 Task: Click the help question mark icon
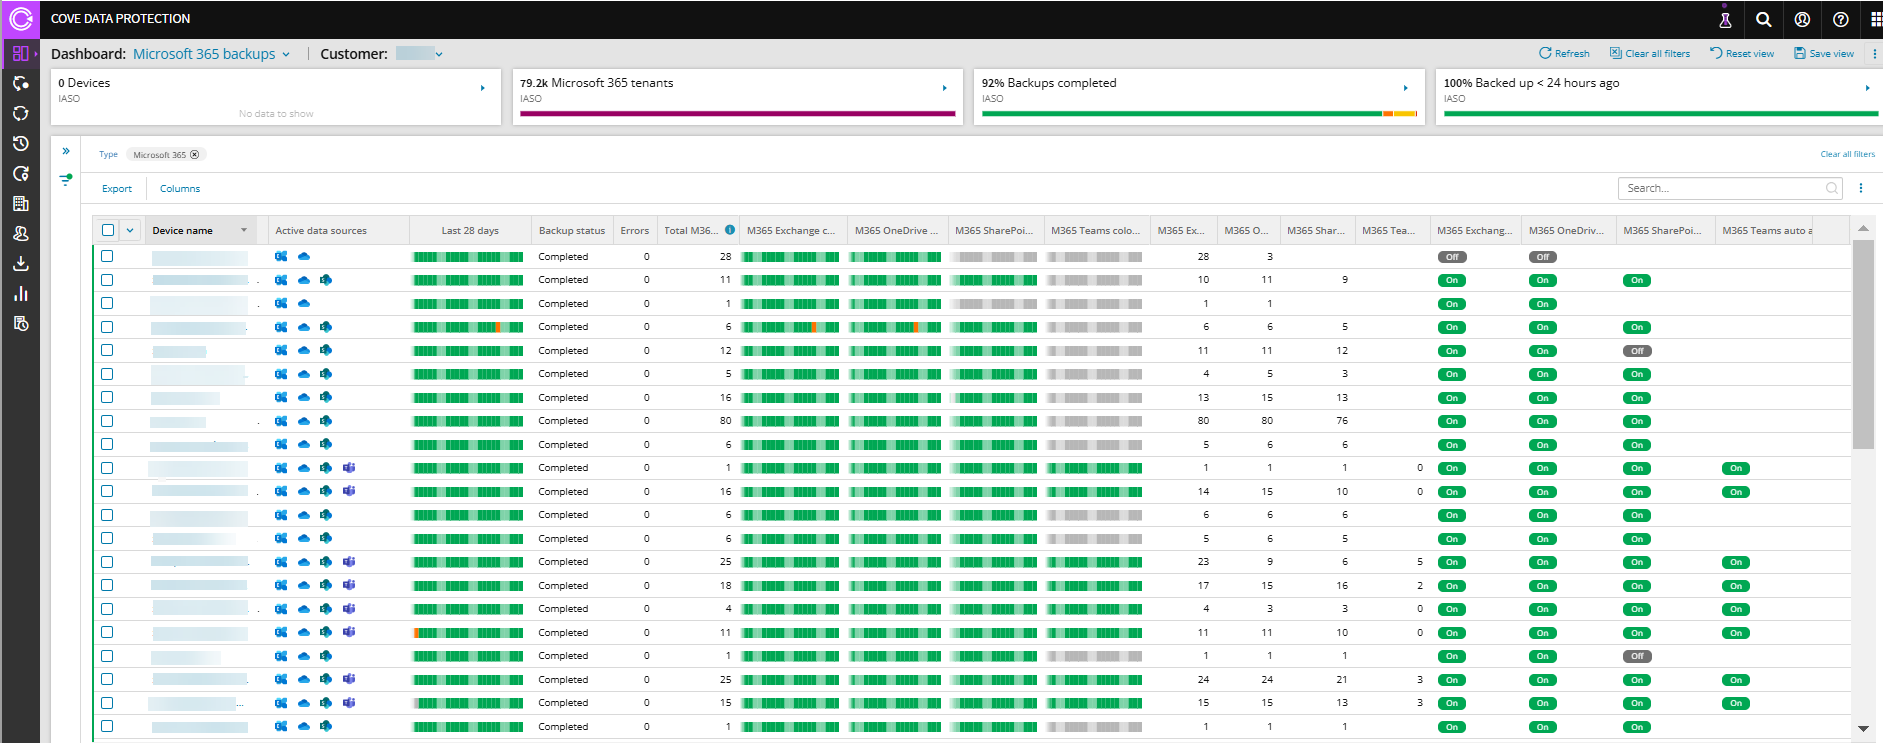[x=1840, y=19]
